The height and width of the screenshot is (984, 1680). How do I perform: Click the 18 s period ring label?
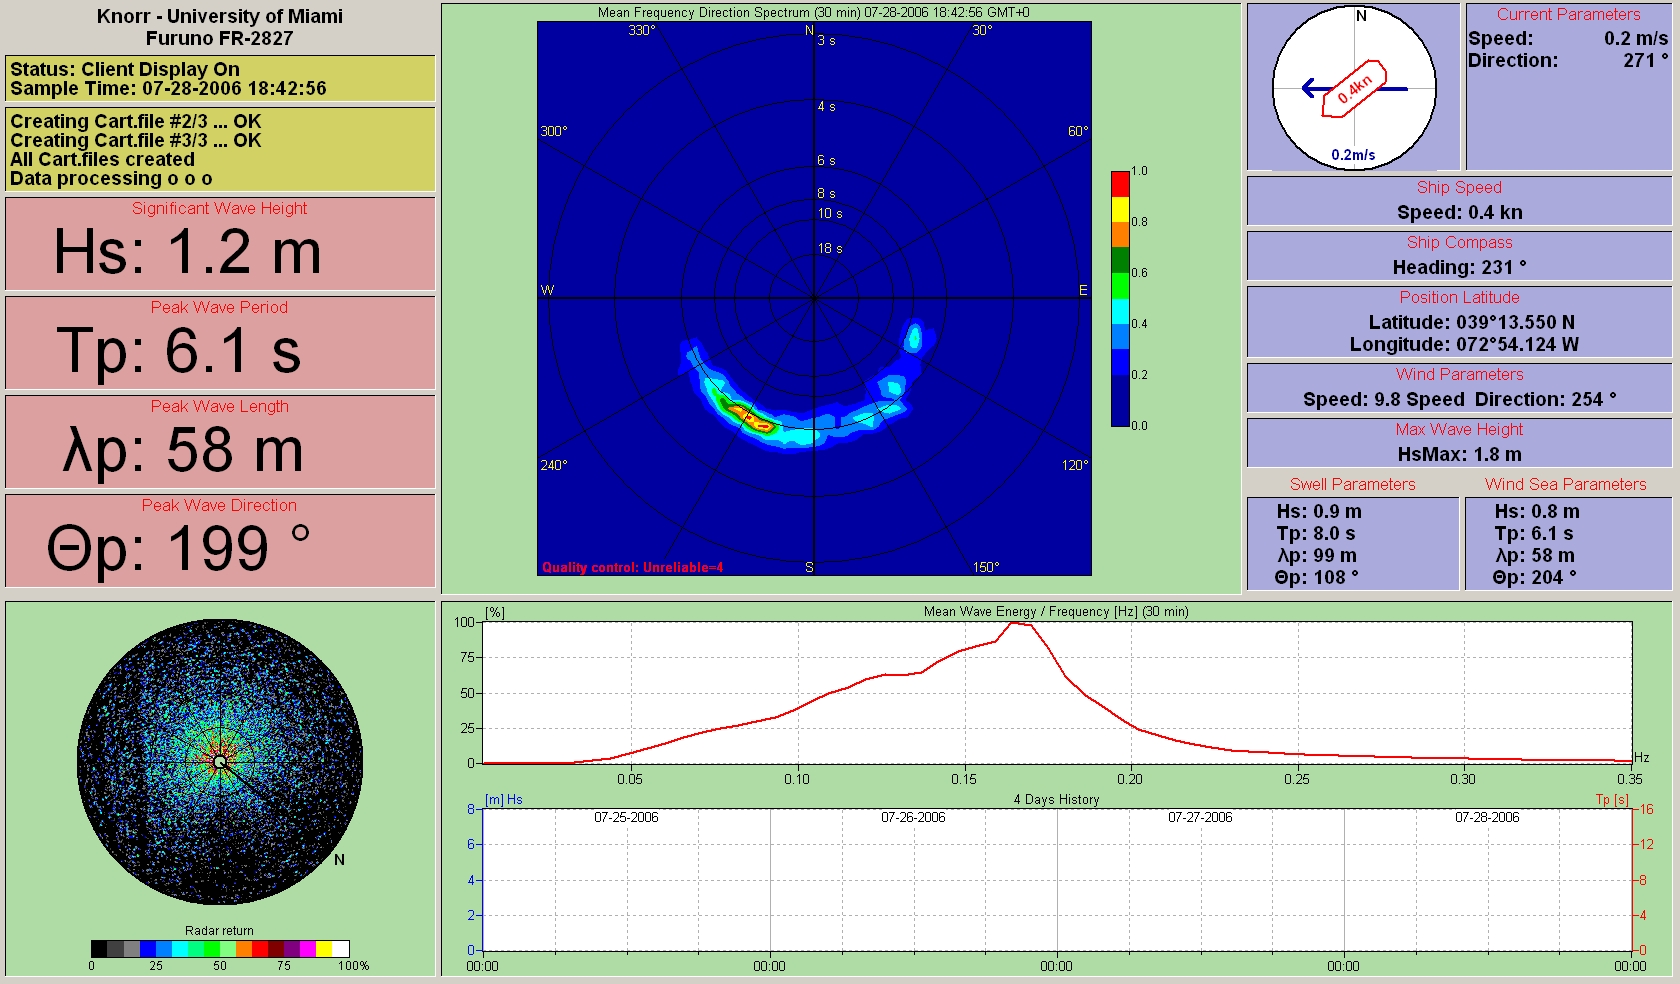[x=830, y=248]
